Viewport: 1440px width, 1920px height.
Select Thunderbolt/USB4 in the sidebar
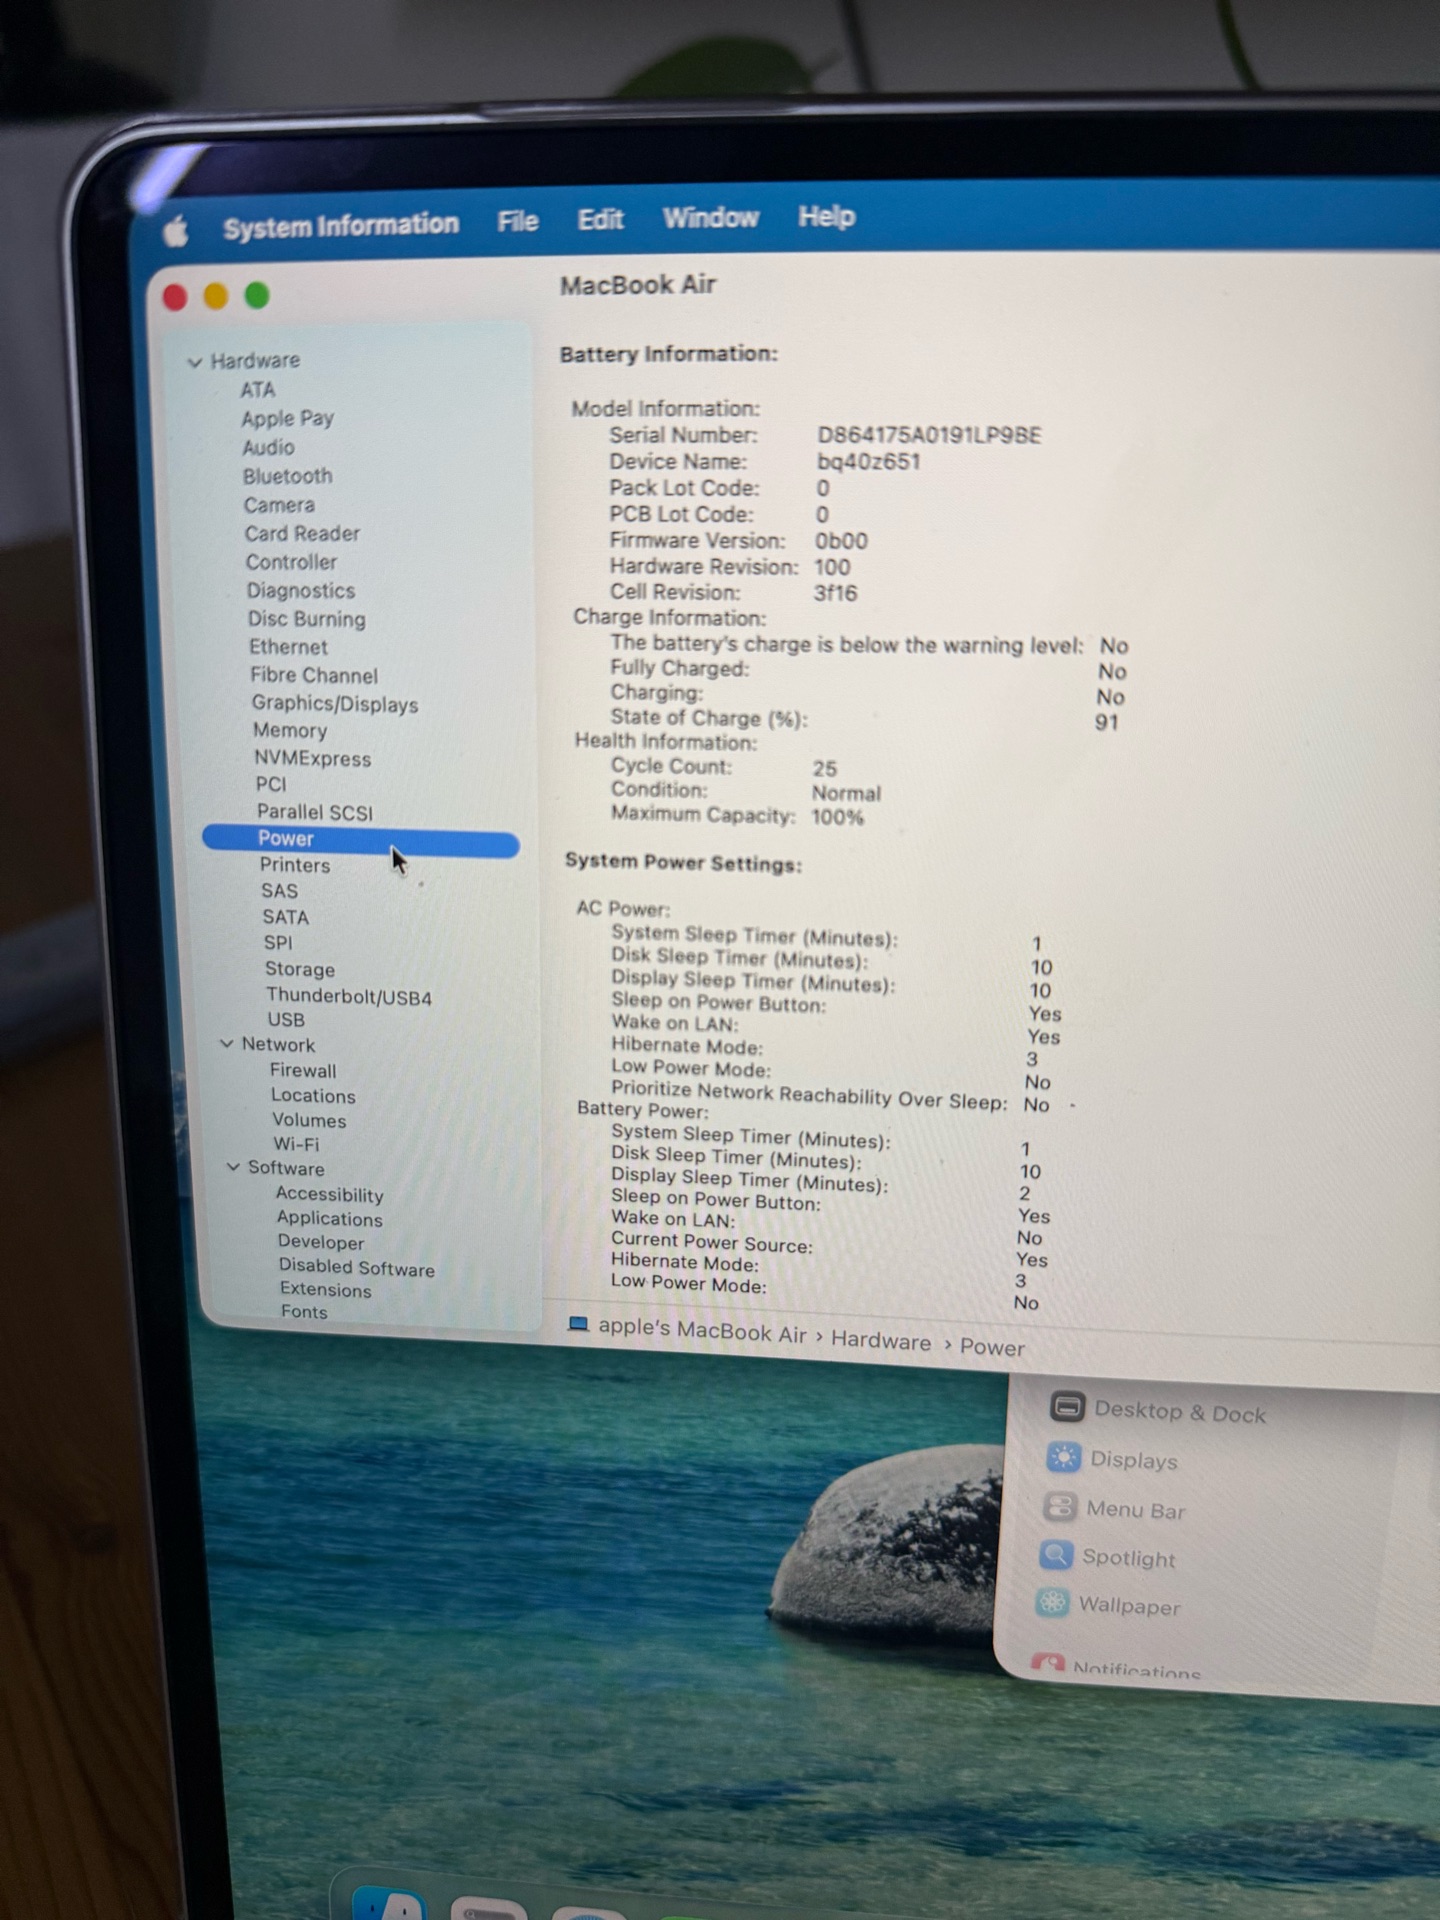coord(348,997)
